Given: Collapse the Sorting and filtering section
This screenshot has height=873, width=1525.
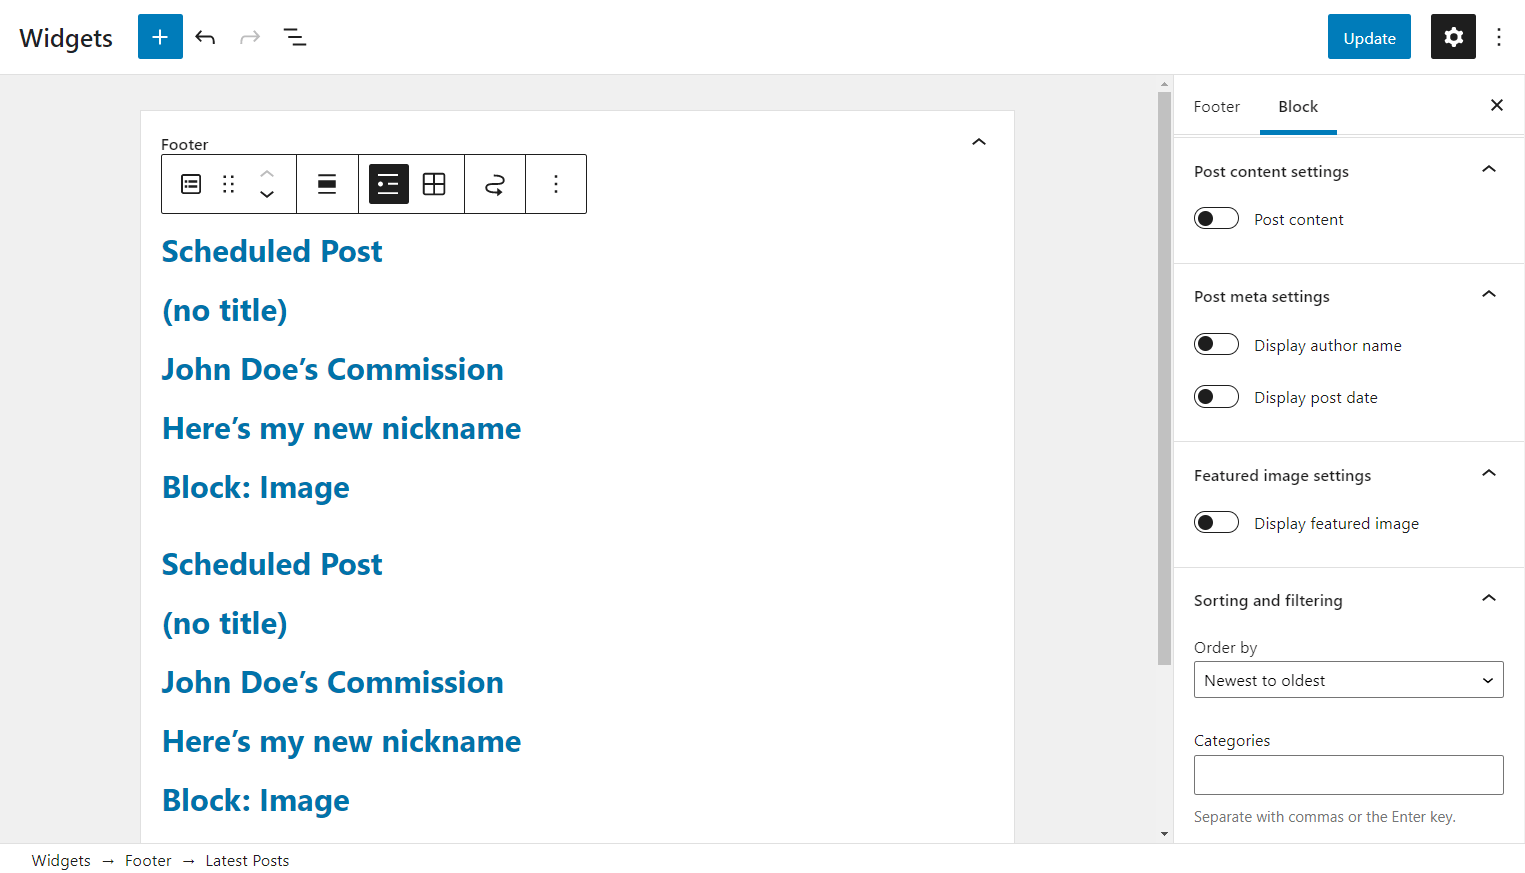Looking at the screenshot, I should click(1489, 598).
